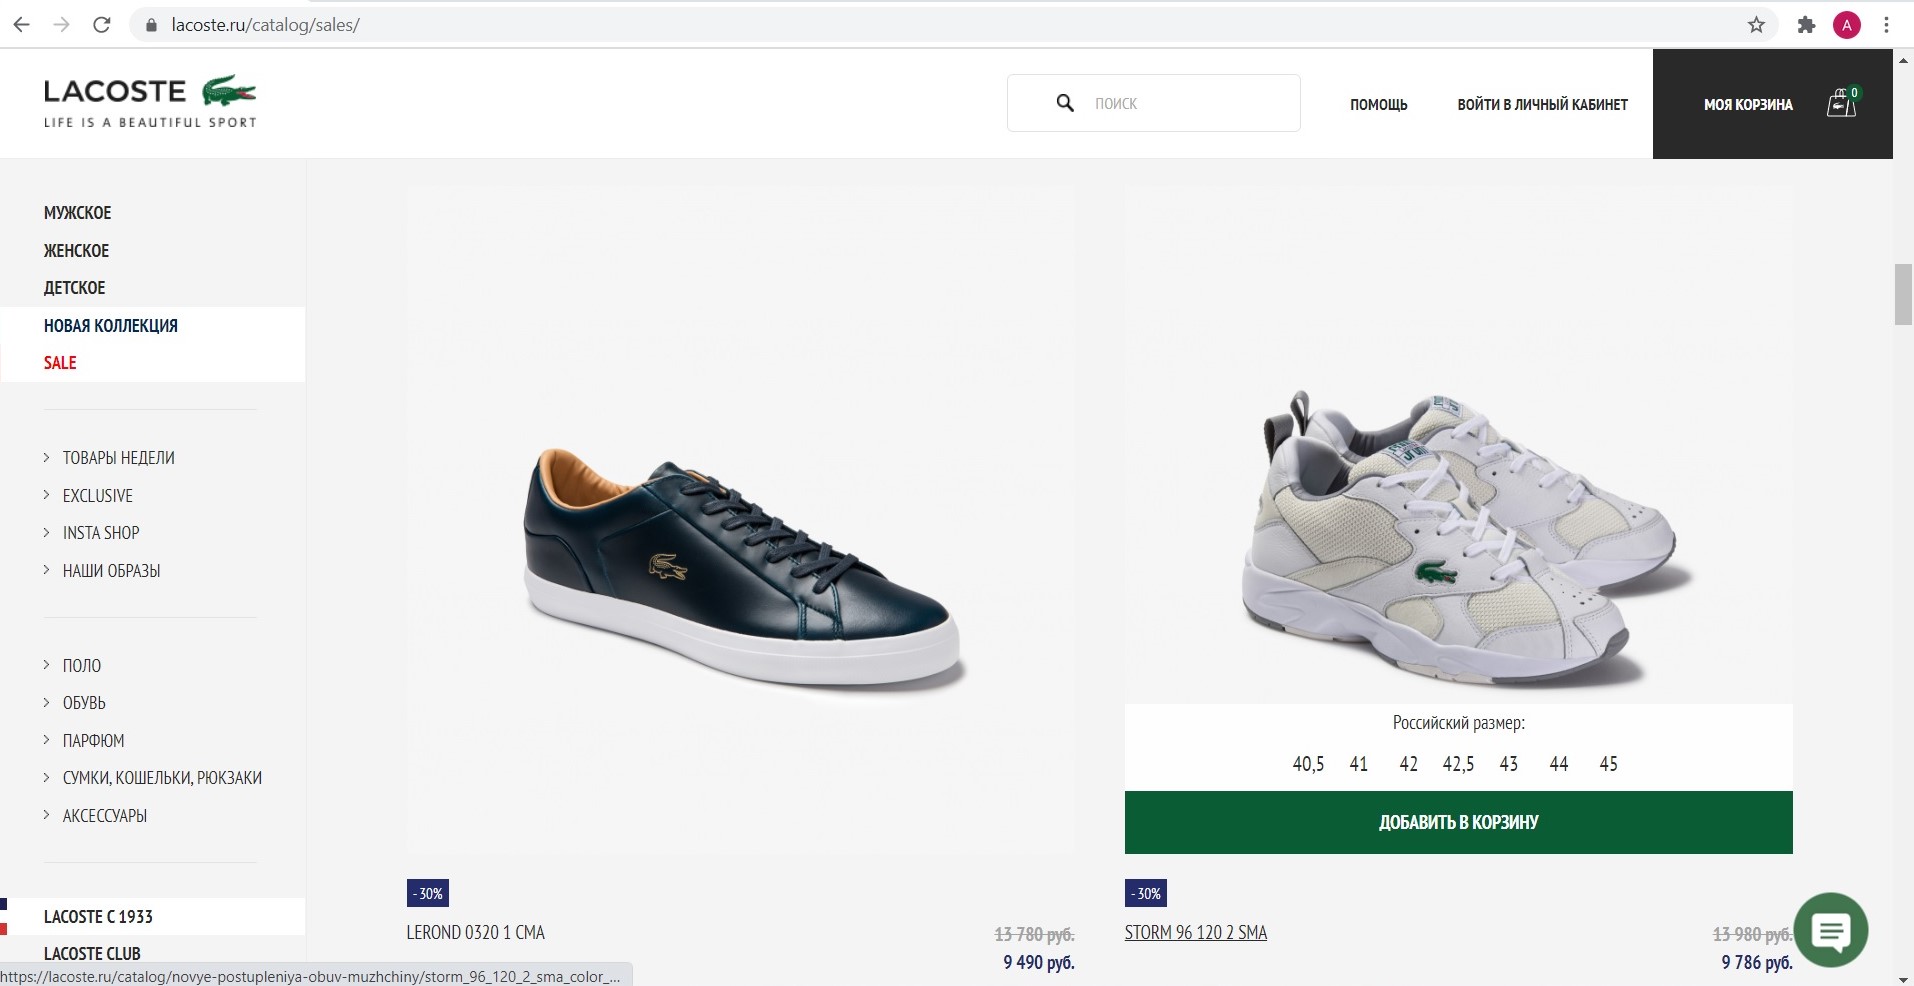Choose size 44 for Storm sneakers
This screenshot has height=986, width=1914.
point(1558,764)
